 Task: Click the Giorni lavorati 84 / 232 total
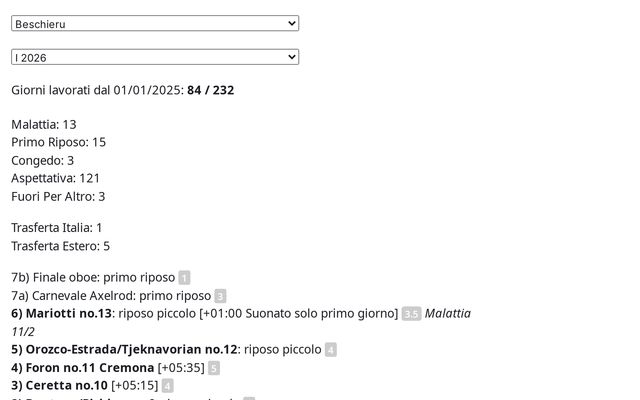tap(210, 90)
